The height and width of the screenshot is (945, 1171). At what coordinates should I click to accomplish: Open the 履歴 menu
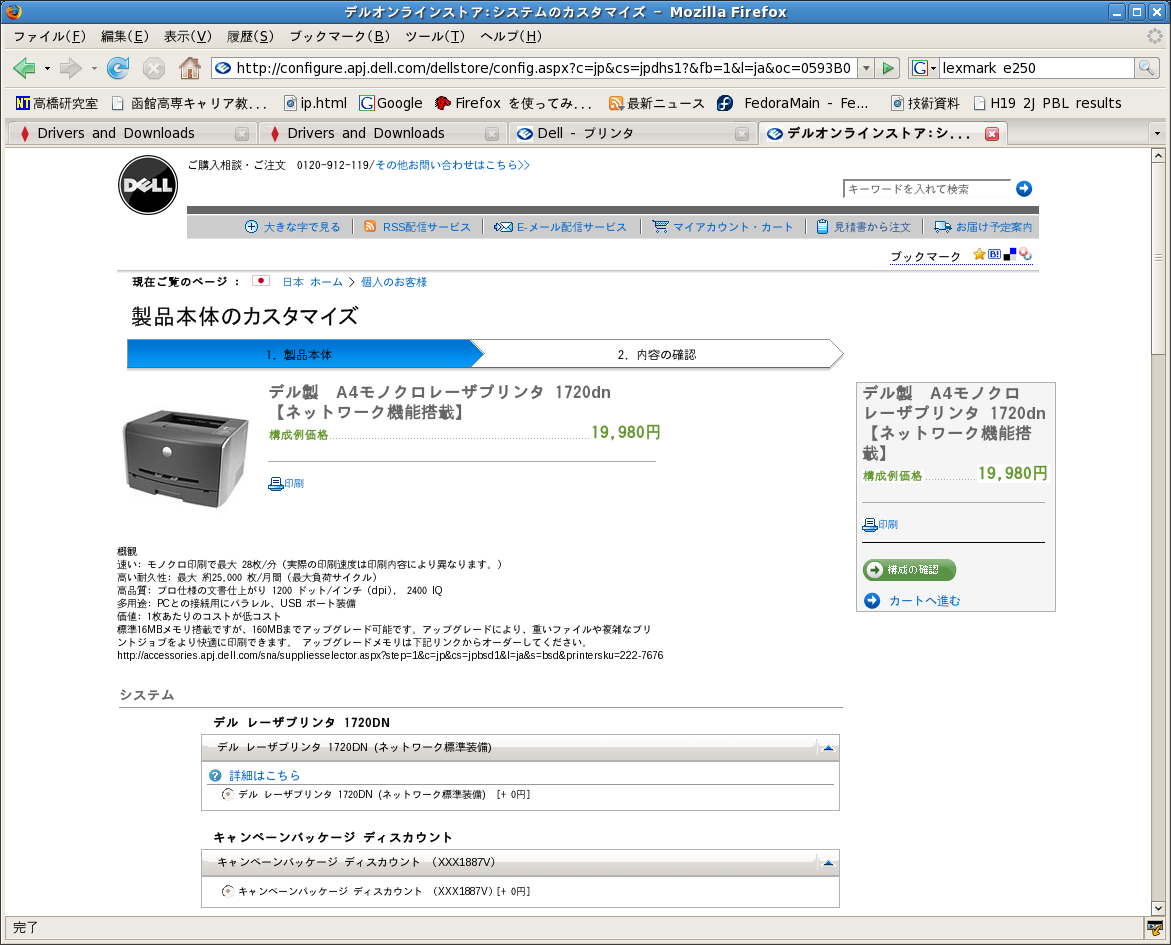point(250,36)
